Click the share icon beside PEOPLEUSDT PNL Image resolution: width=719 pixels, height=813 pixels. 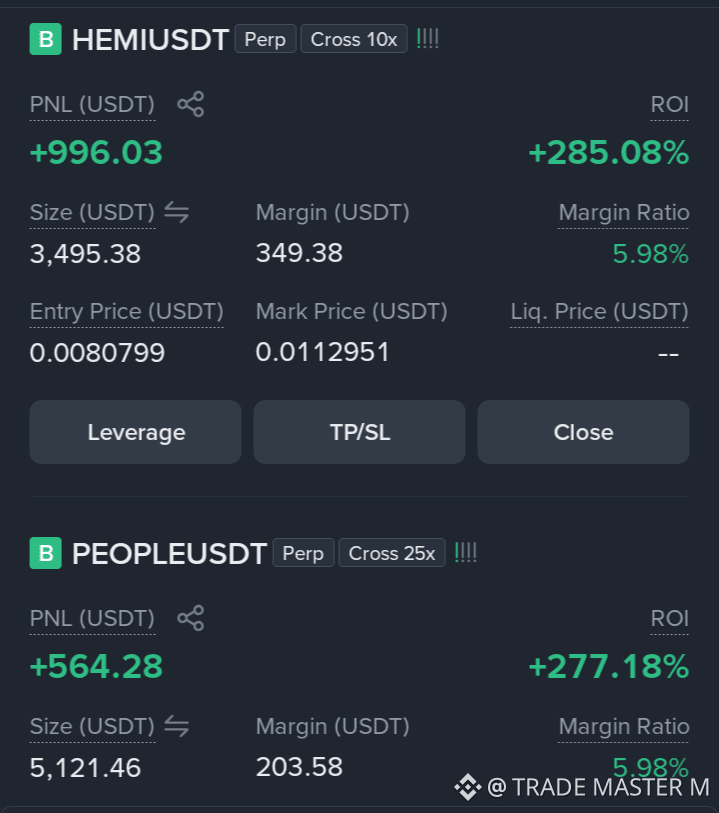click(x=191, y=618)
